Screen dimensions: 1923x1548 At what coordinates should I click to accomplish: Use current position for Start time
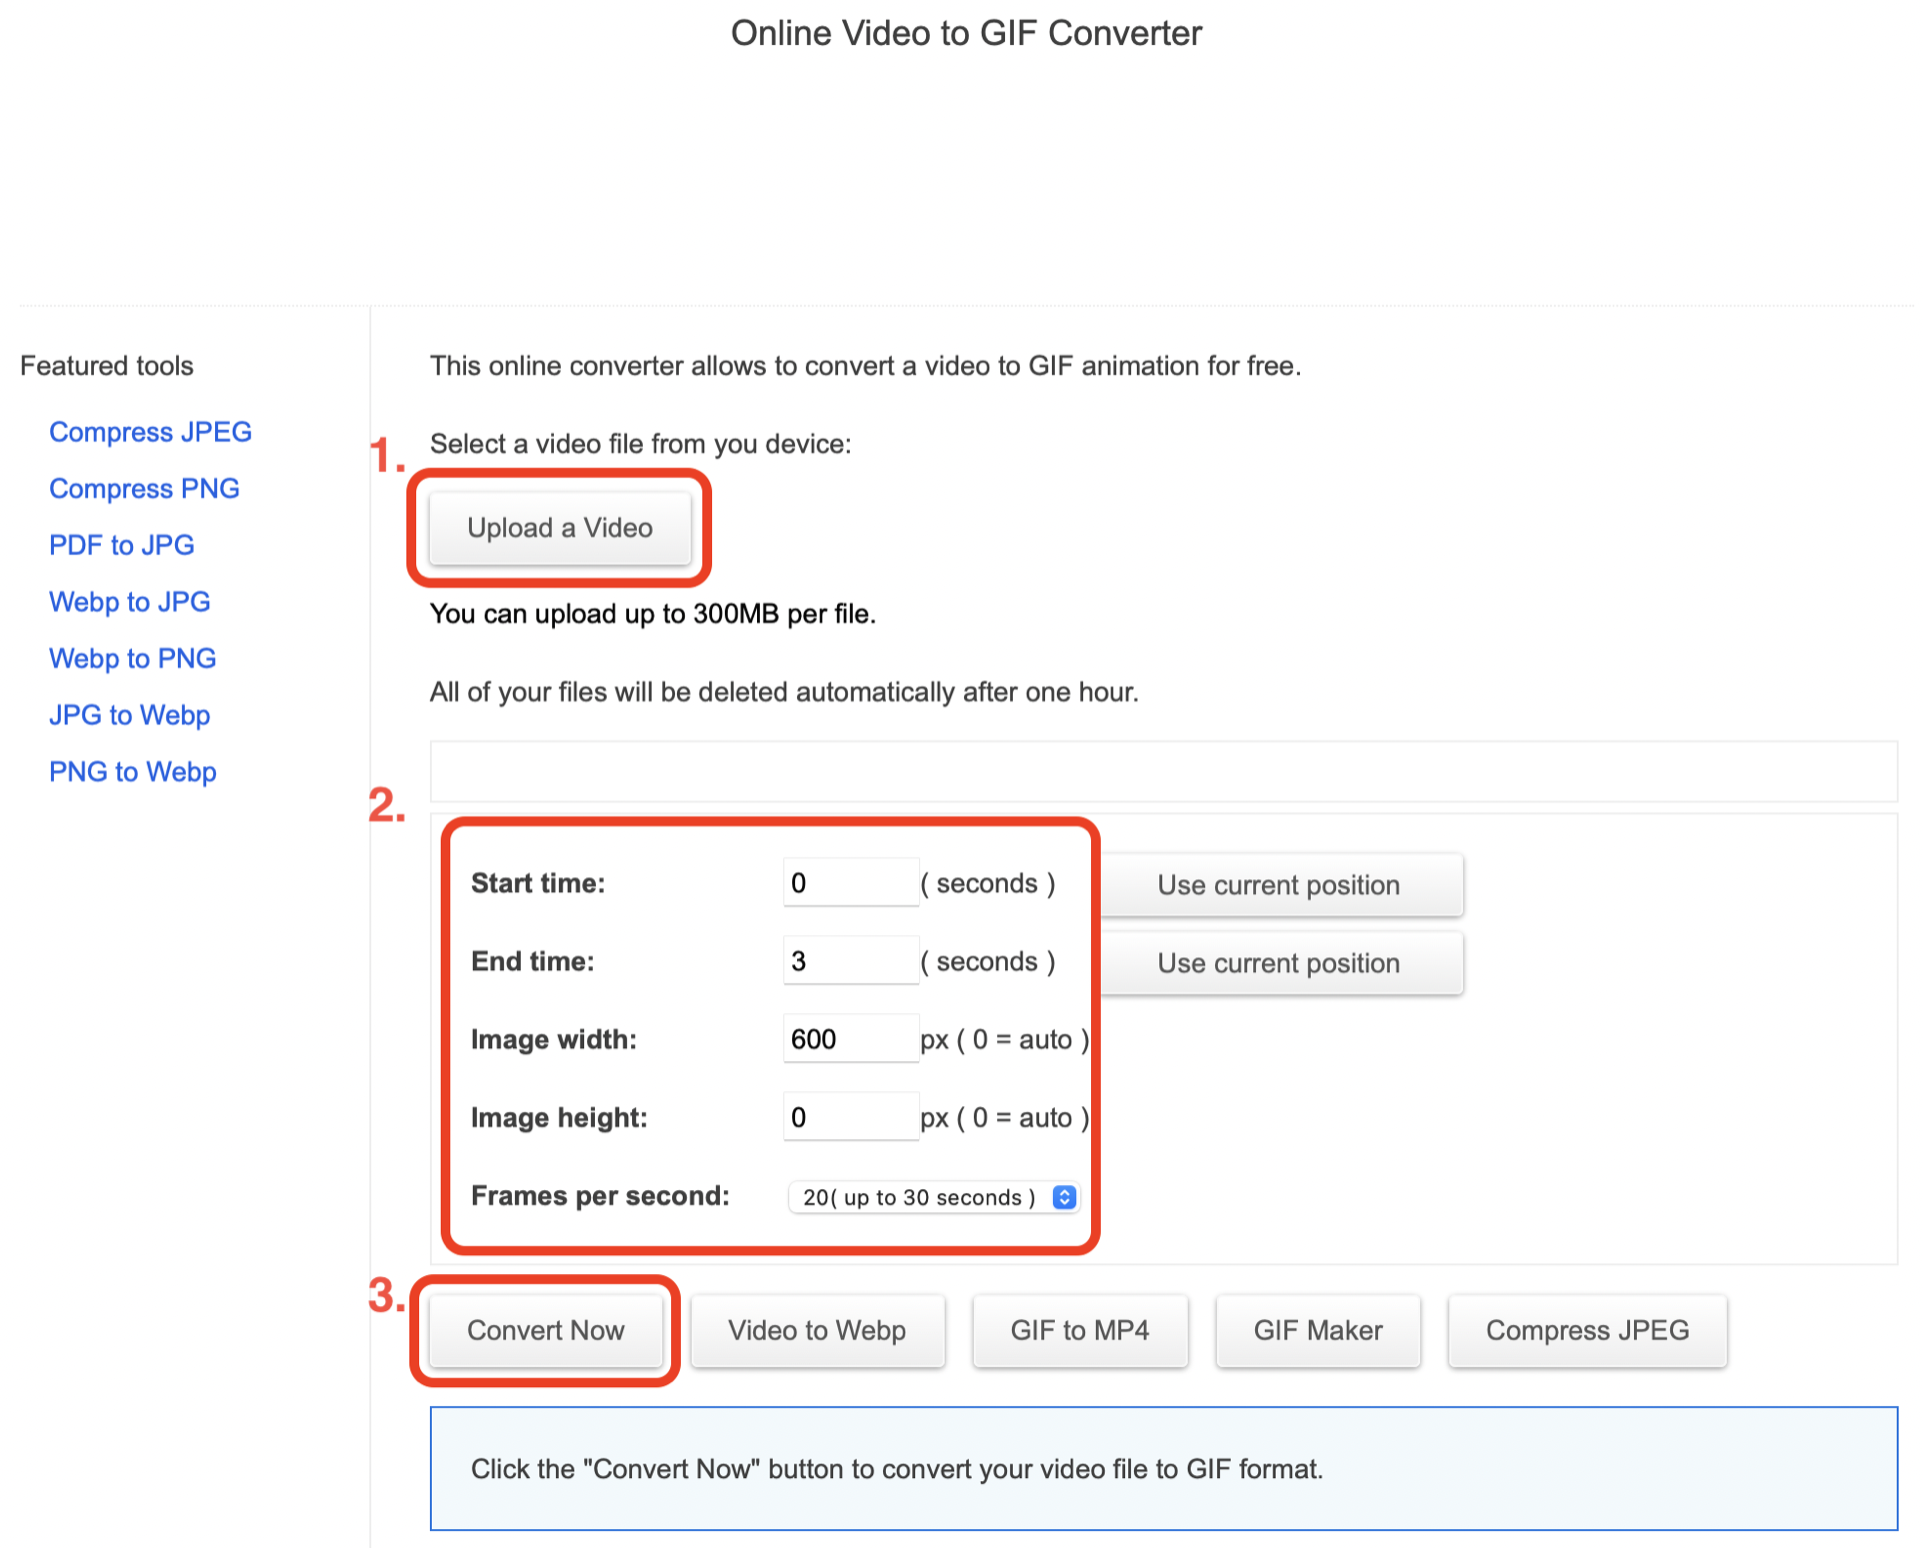pyautogui.click(x=1278, y=885)
